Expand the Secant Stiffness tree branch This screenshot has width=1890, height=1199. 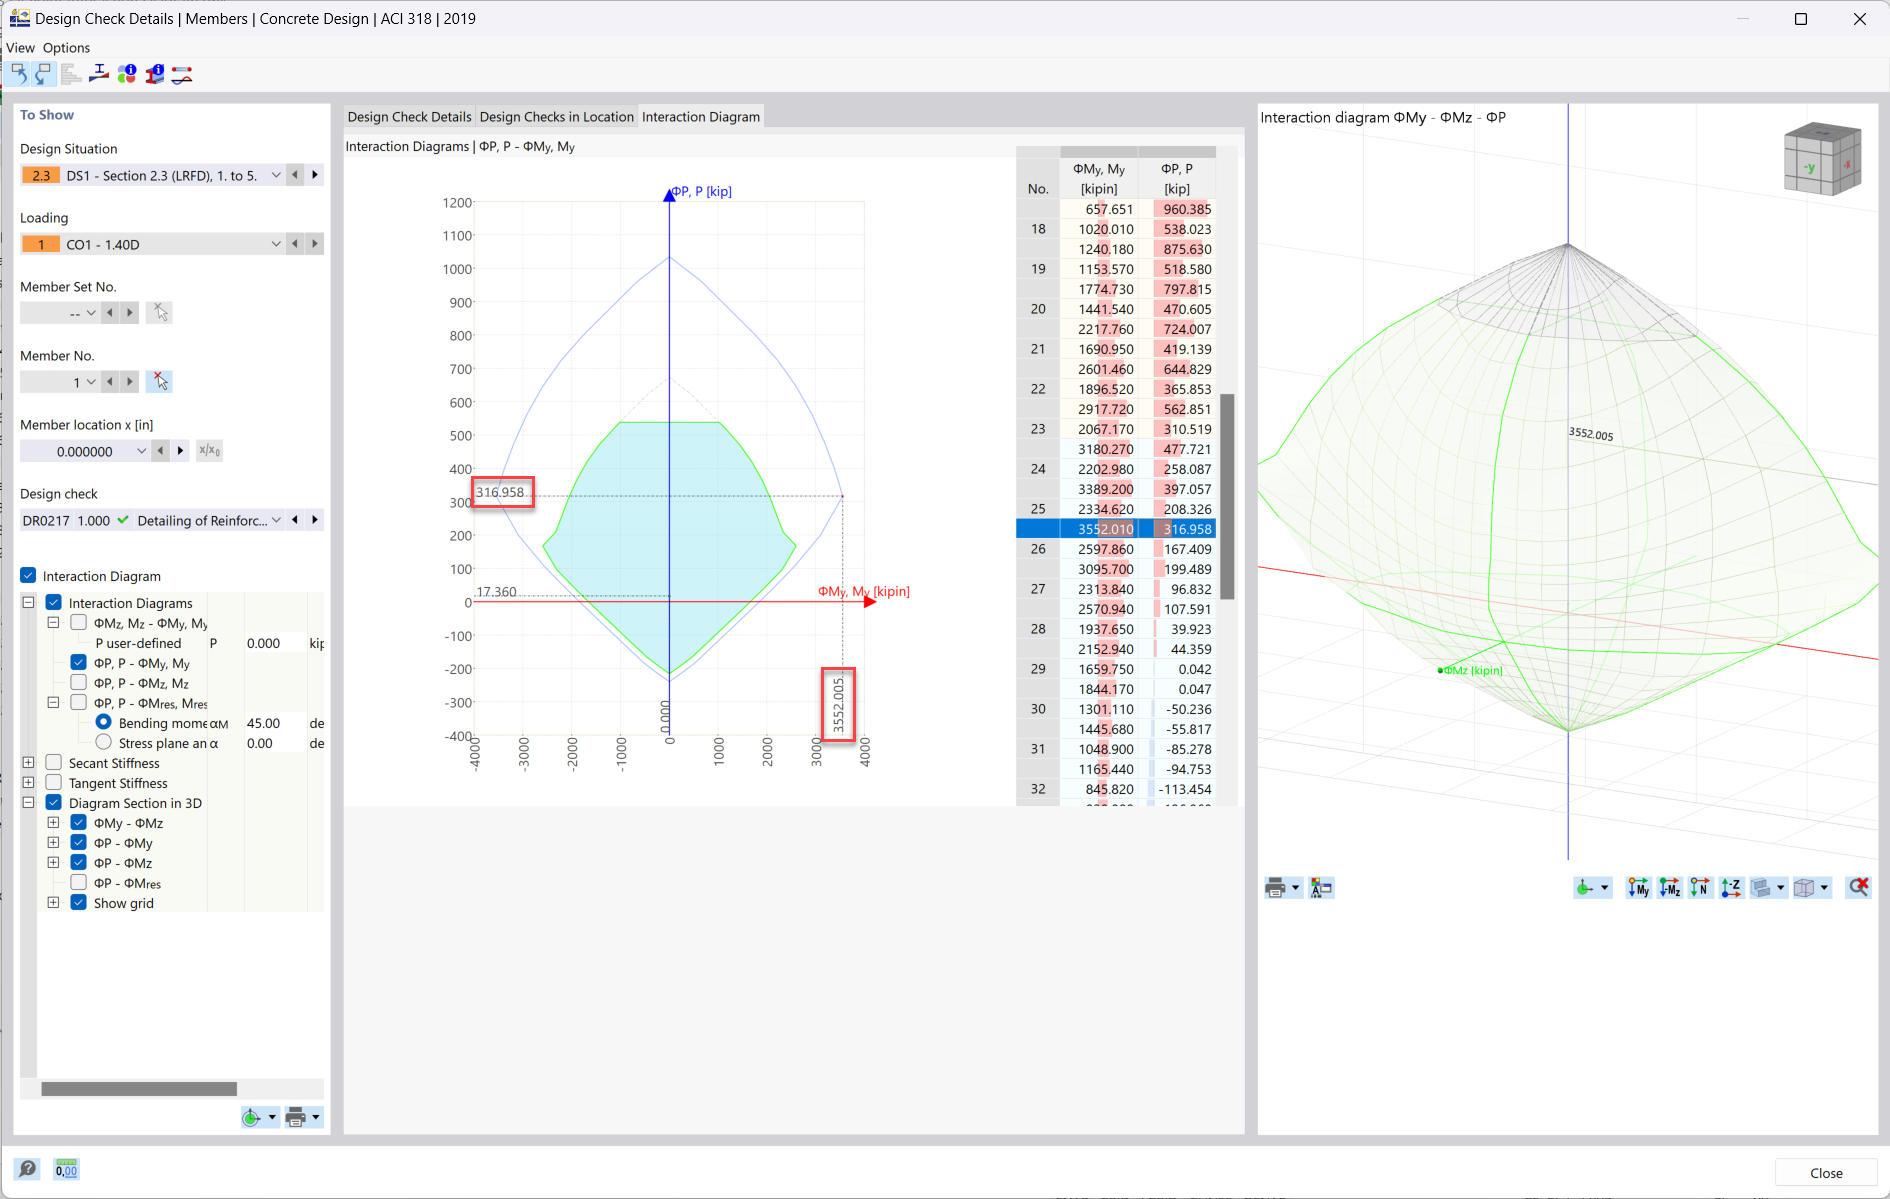pos(28,762)
